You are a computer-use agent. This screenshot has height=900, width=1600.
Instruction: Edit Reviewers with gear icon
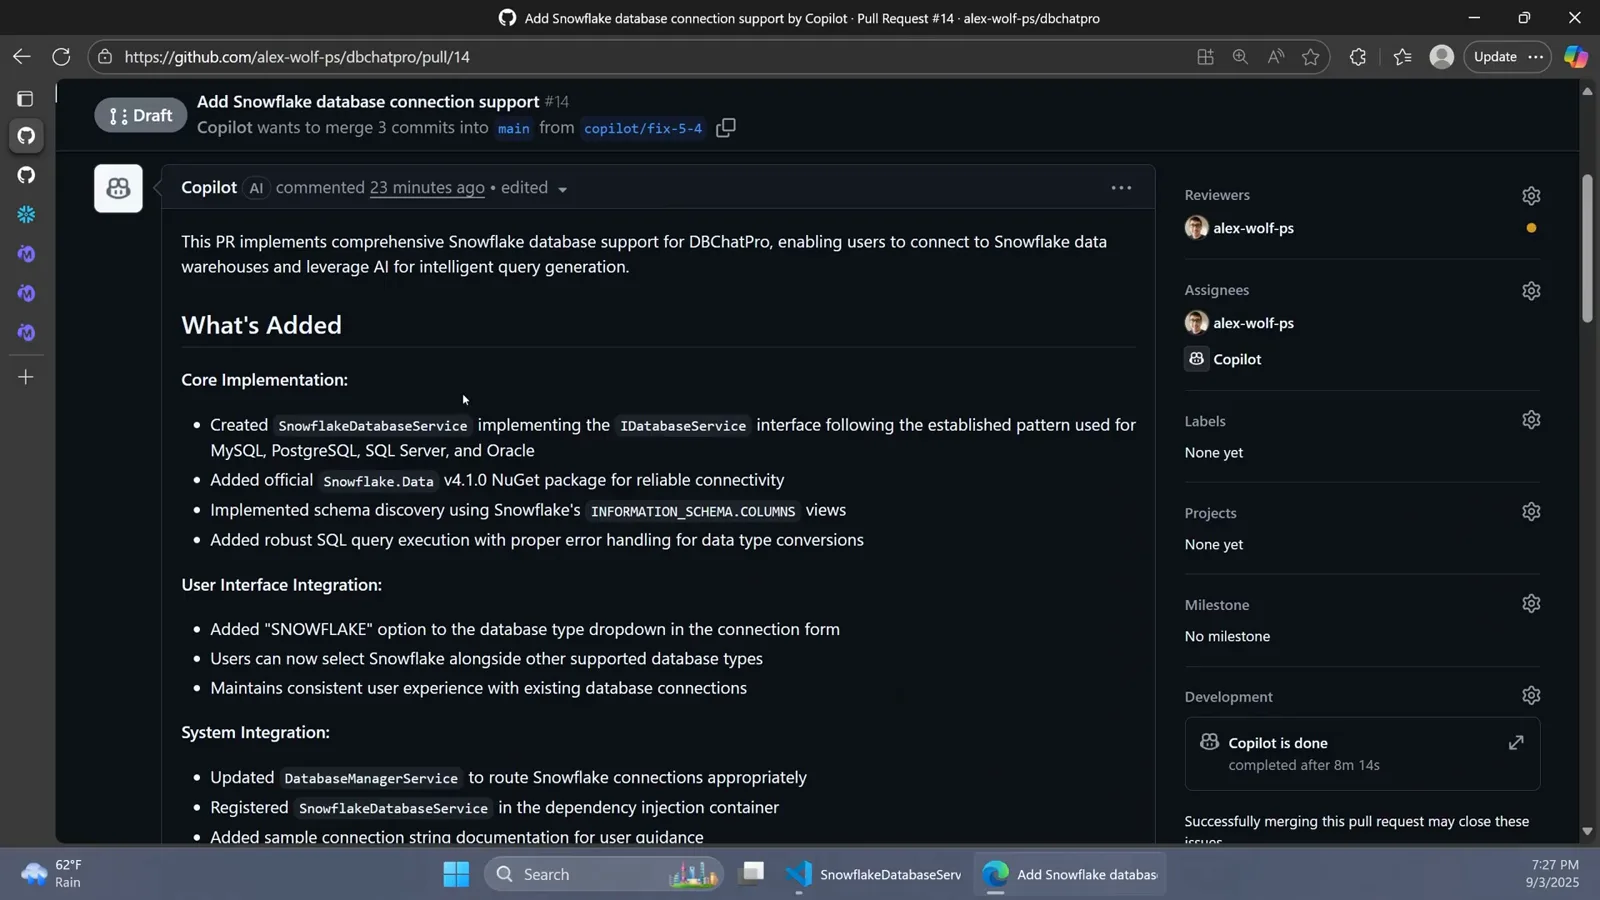pos(1531,195)
